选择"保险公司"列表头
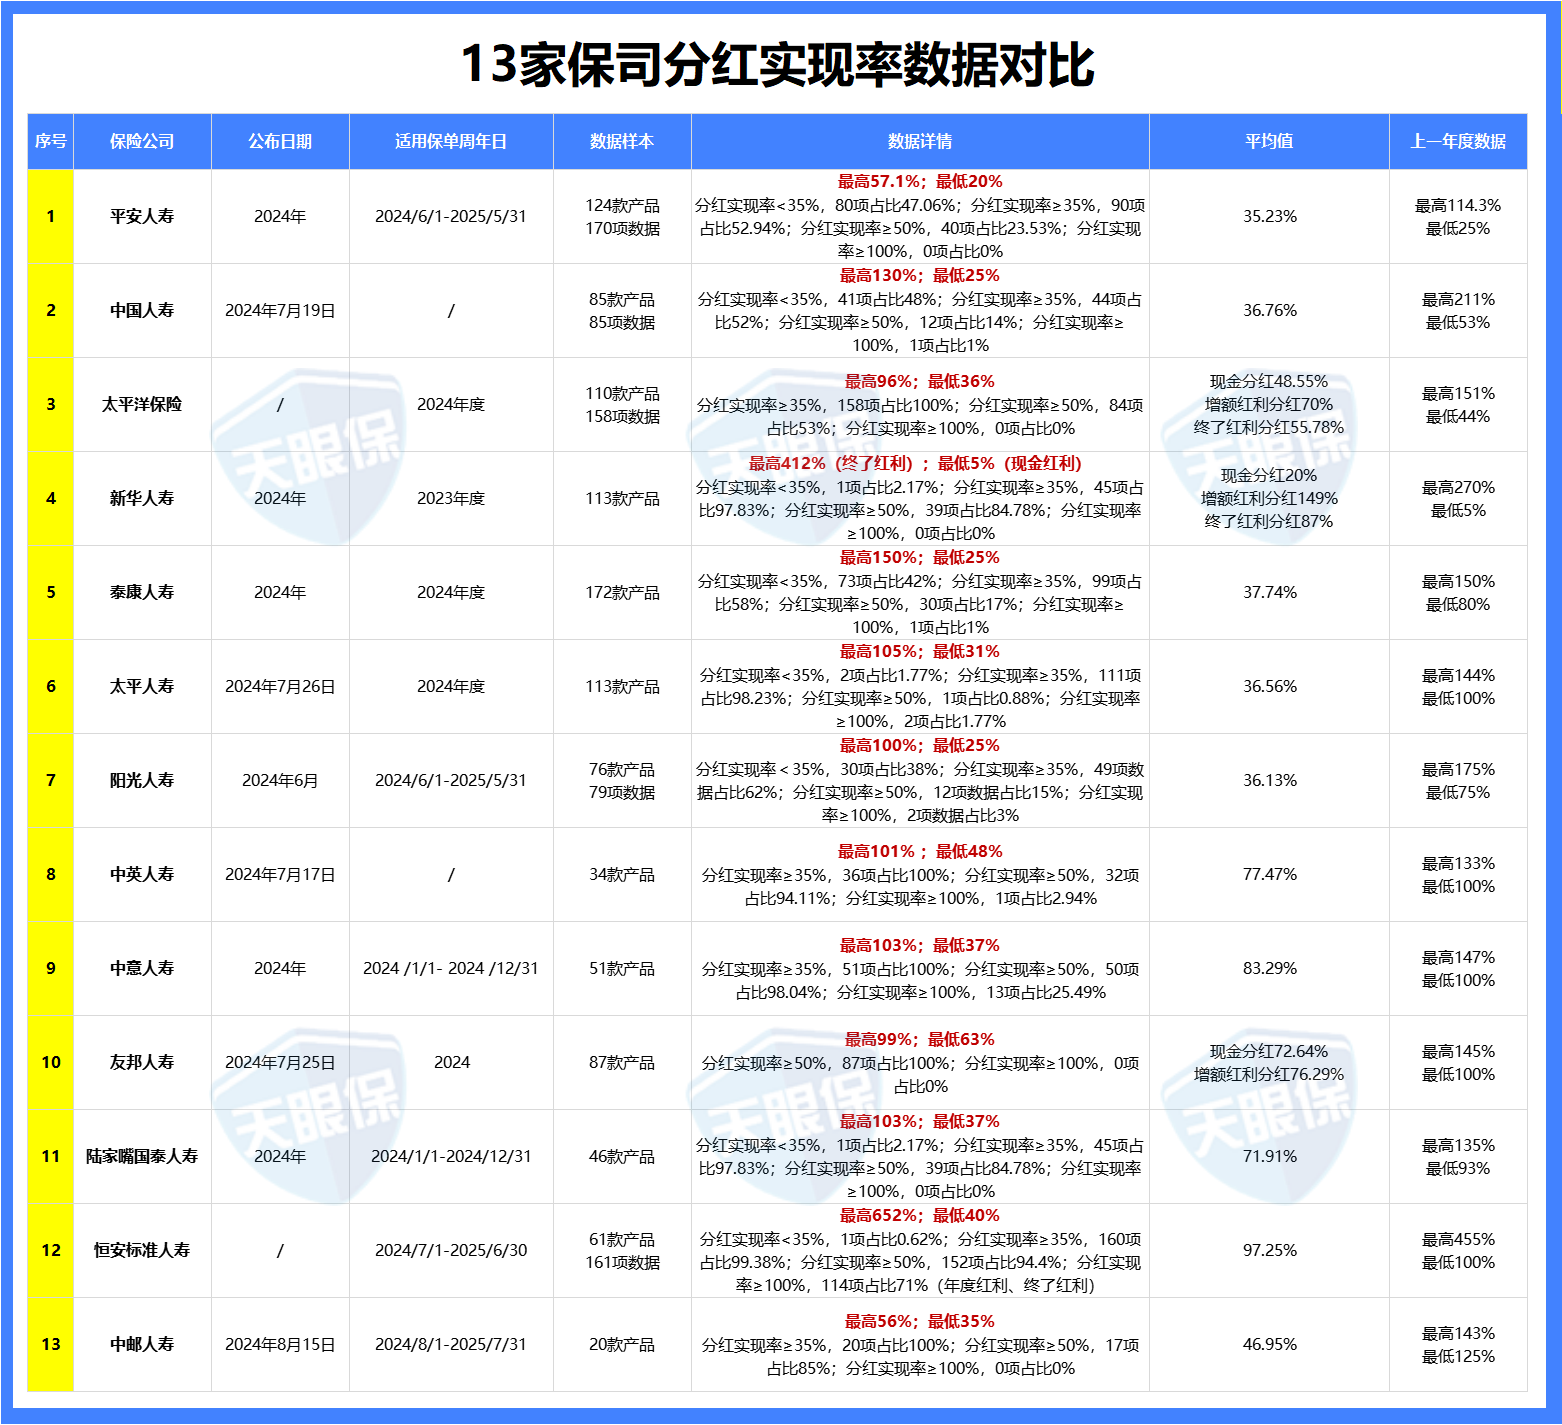1562x1425 pixels. [x=142, y=142]
